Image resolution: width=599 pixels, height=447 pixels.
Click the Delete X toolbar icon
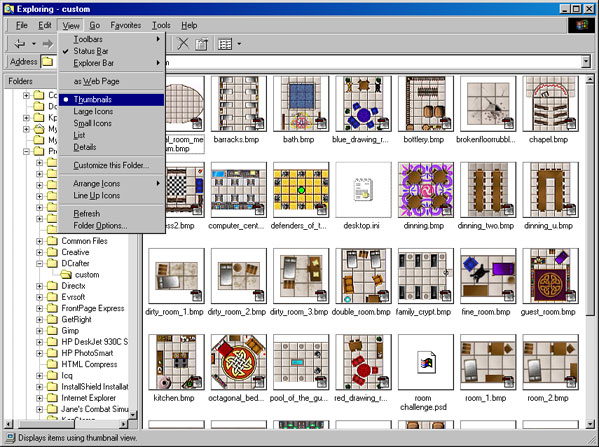[183, 44]
